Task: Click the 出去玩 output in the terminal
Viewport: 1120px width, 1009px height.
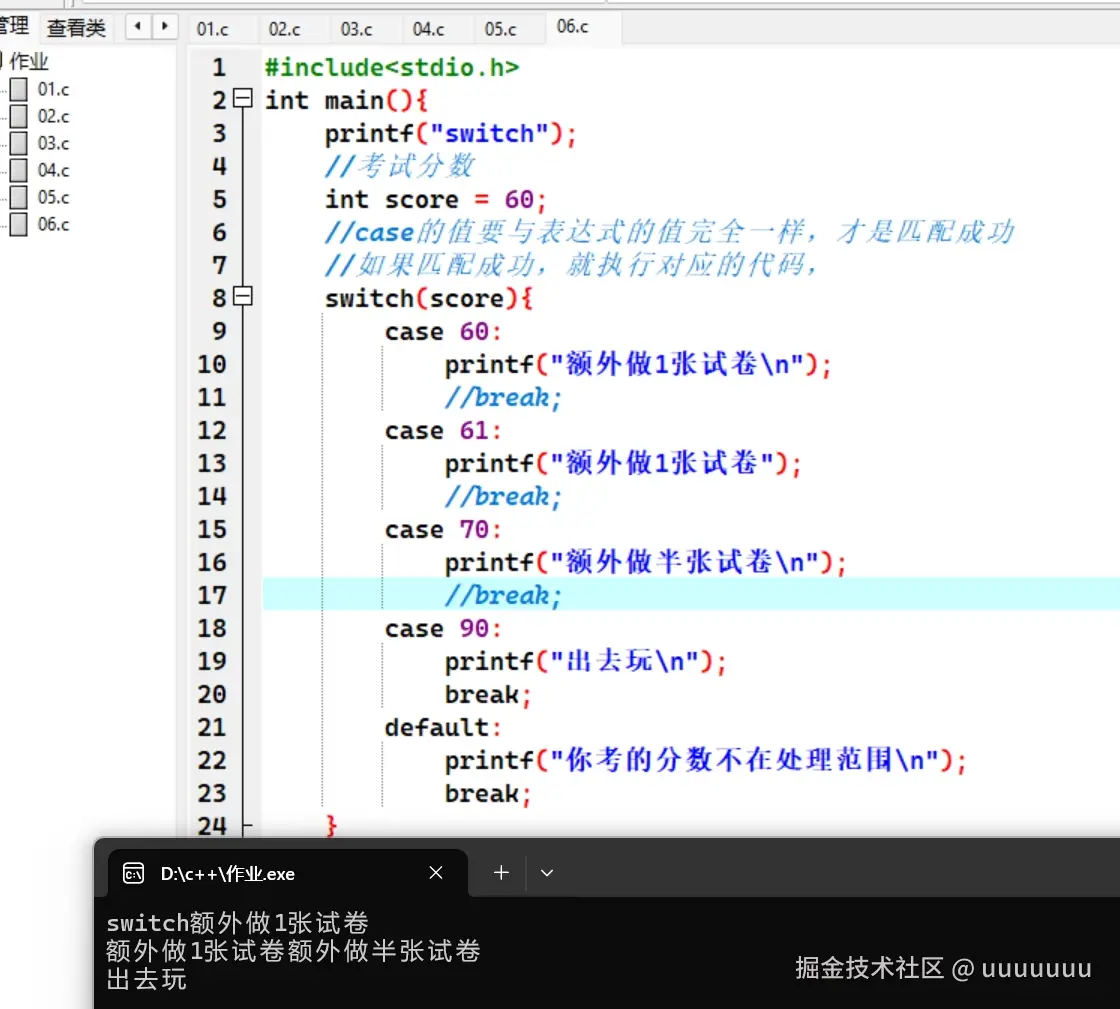Action: point(146,979)
